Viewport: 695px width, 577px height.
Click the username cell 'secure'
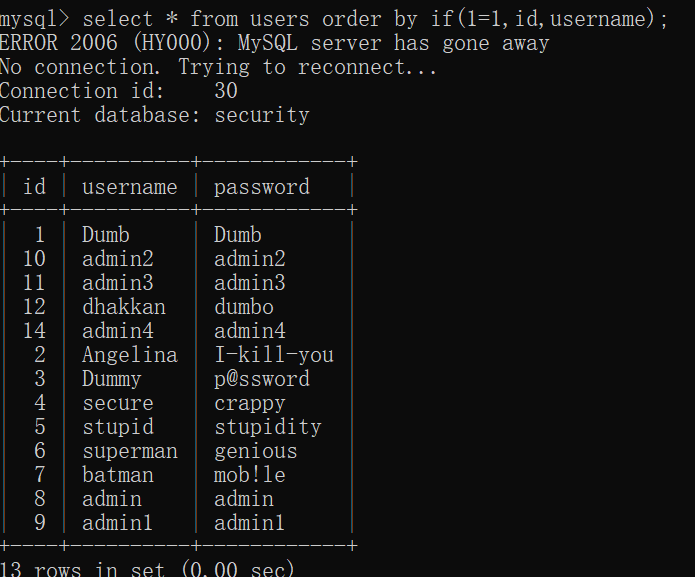117,403
